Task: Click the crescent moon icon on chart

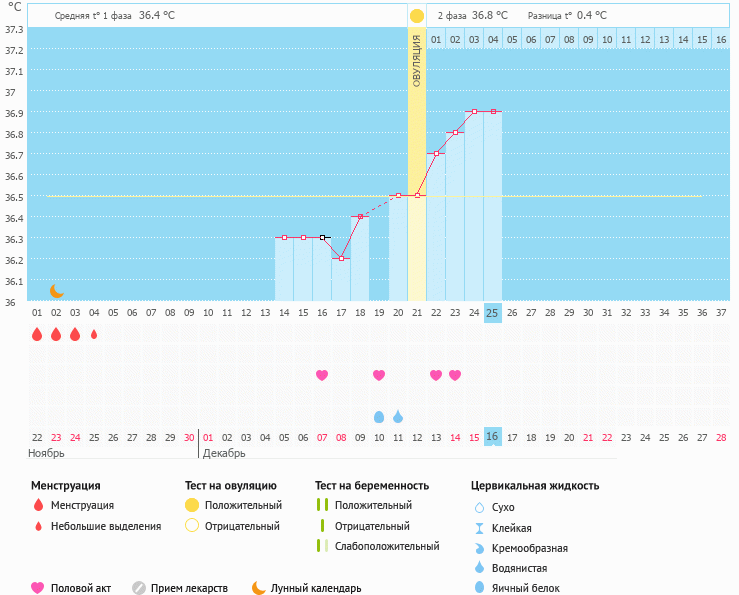Action: (57, 291)
